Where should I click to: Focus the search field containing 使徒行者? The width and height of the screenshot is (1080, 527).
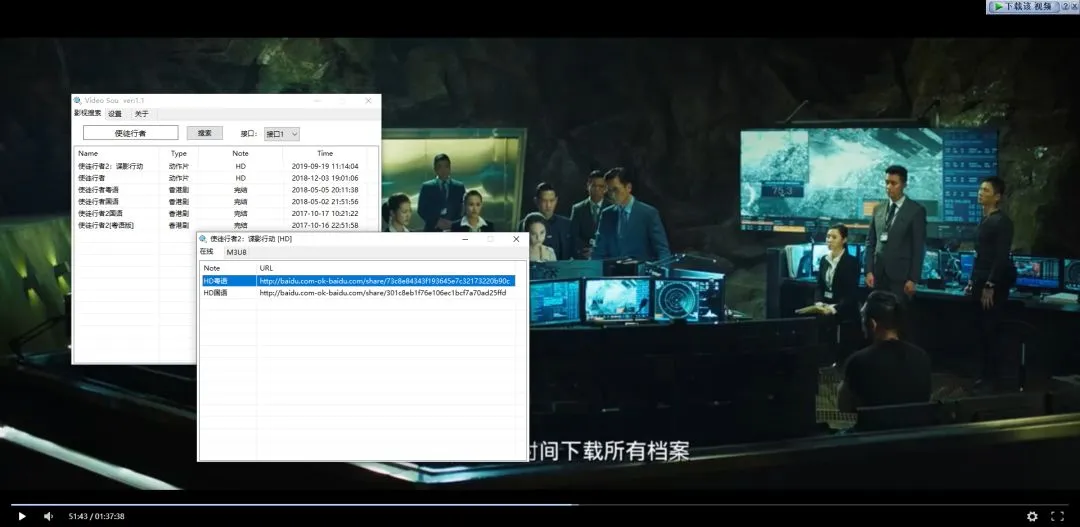click(x=130, y=133)
